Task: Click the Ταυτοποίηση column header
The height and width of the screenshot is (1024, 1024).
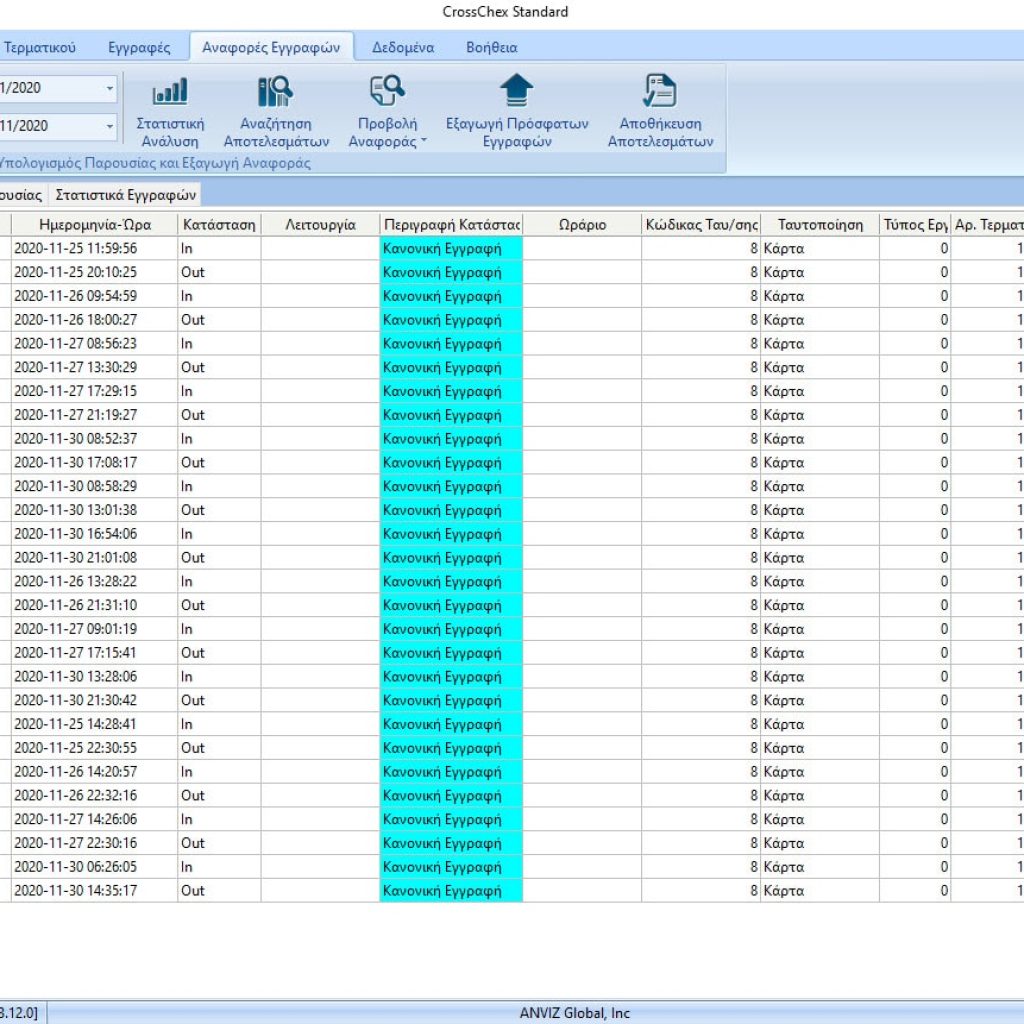Action: click(820, 225)
